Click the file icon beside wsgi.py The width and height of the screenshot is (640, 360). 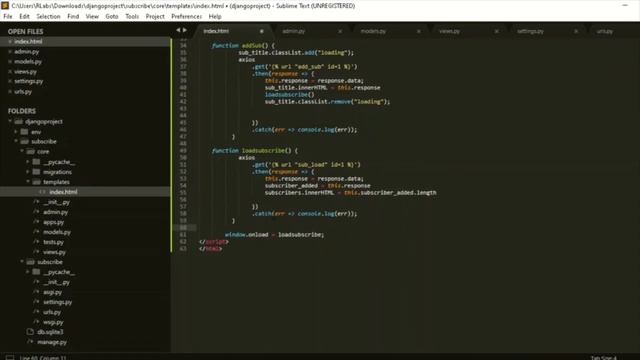(x=36, y=322)
